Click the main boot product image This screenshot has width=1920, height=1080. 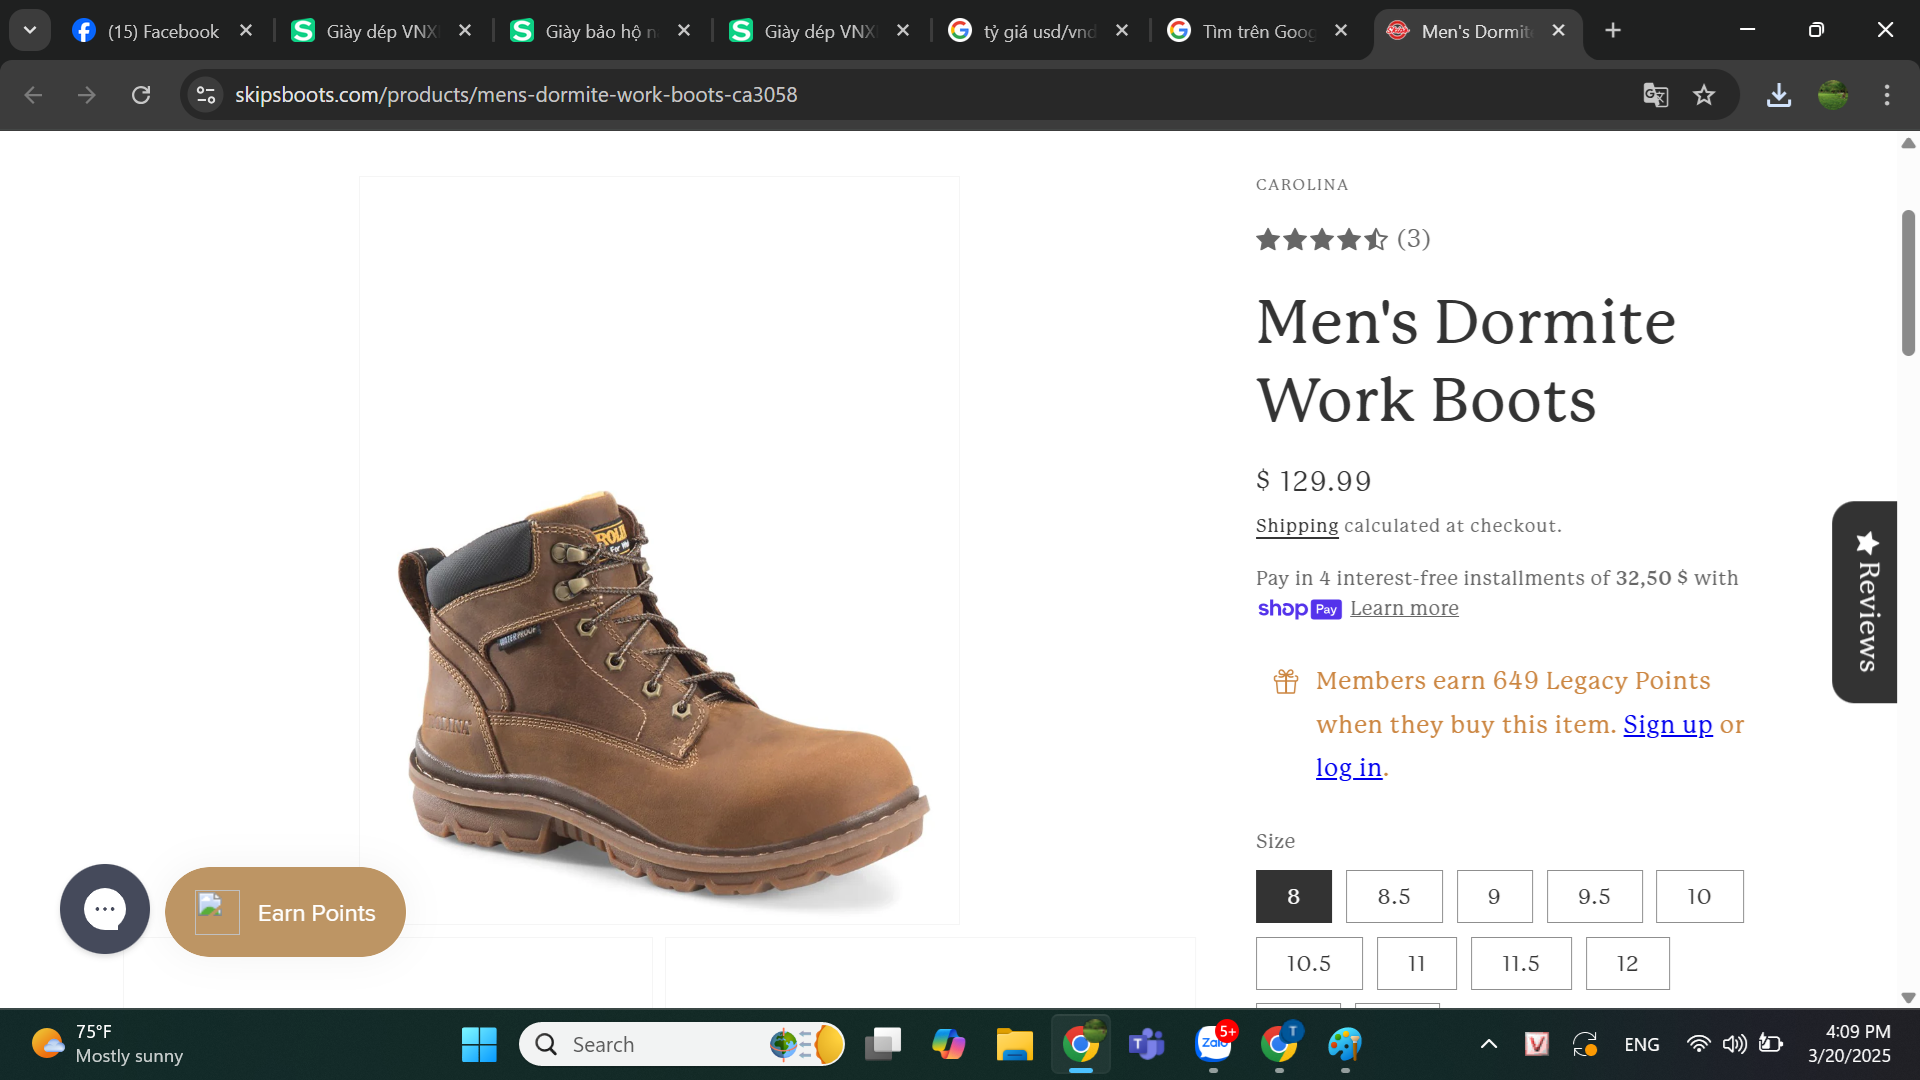click(659, 551)
